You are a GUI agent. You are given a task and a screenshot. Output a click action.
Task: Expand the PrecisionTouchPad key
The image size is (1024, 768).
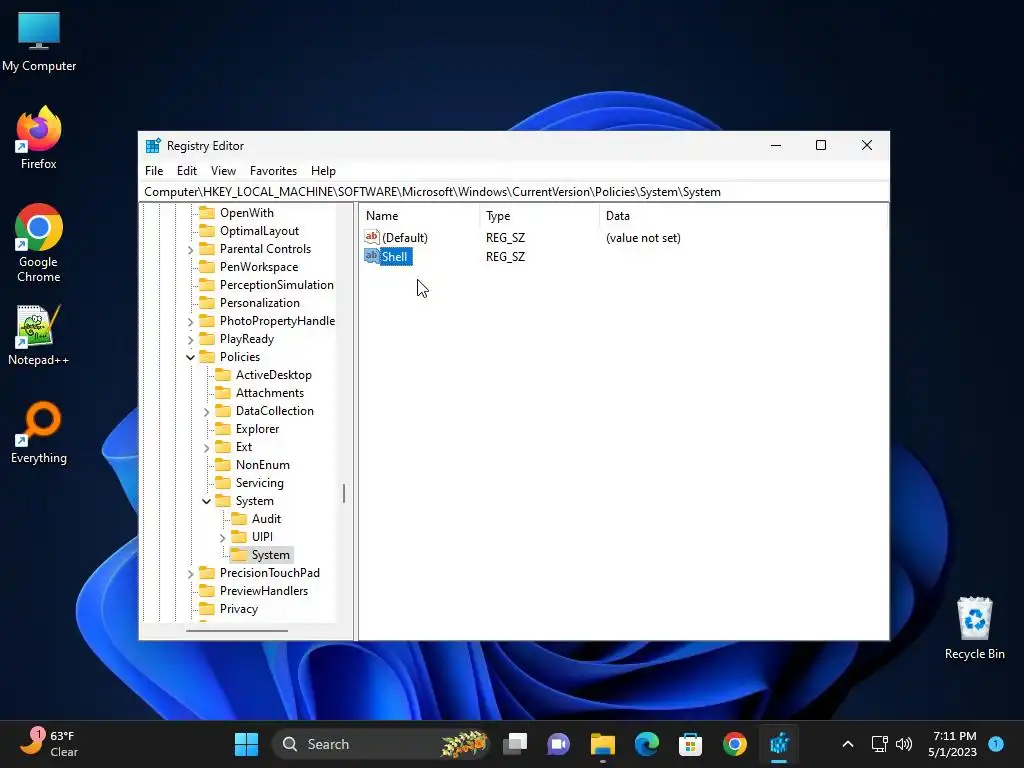pyautogui.click(x=190, y=573)
